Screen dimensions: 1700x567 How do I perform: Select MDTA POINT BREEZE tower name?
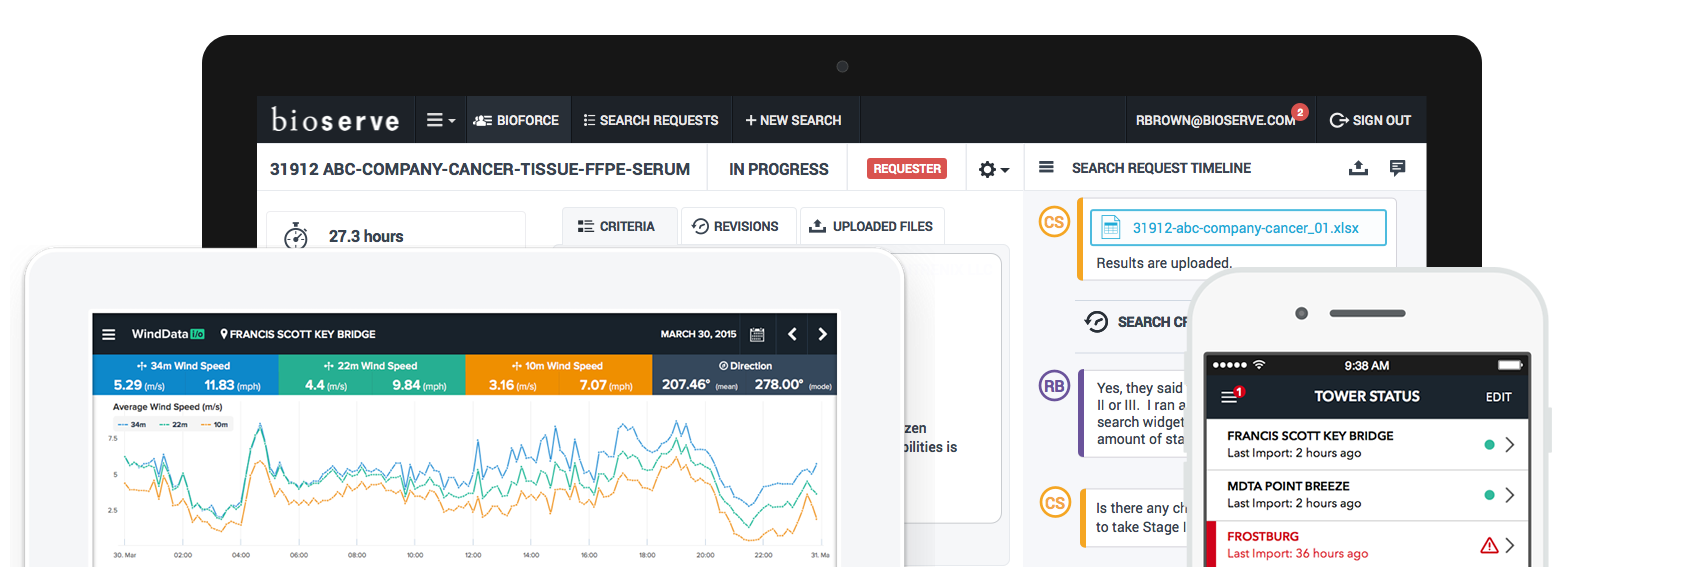1288,486
